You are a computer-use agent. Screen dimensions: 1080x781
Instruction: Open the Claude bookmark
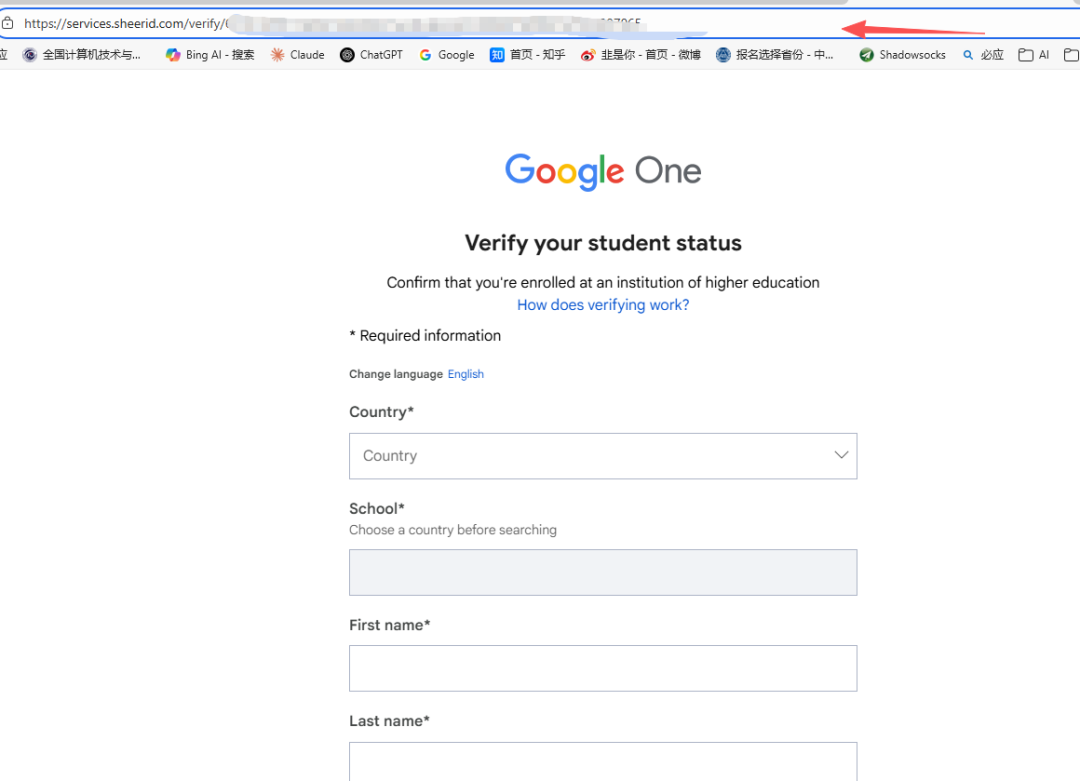[x=298, y=55]
